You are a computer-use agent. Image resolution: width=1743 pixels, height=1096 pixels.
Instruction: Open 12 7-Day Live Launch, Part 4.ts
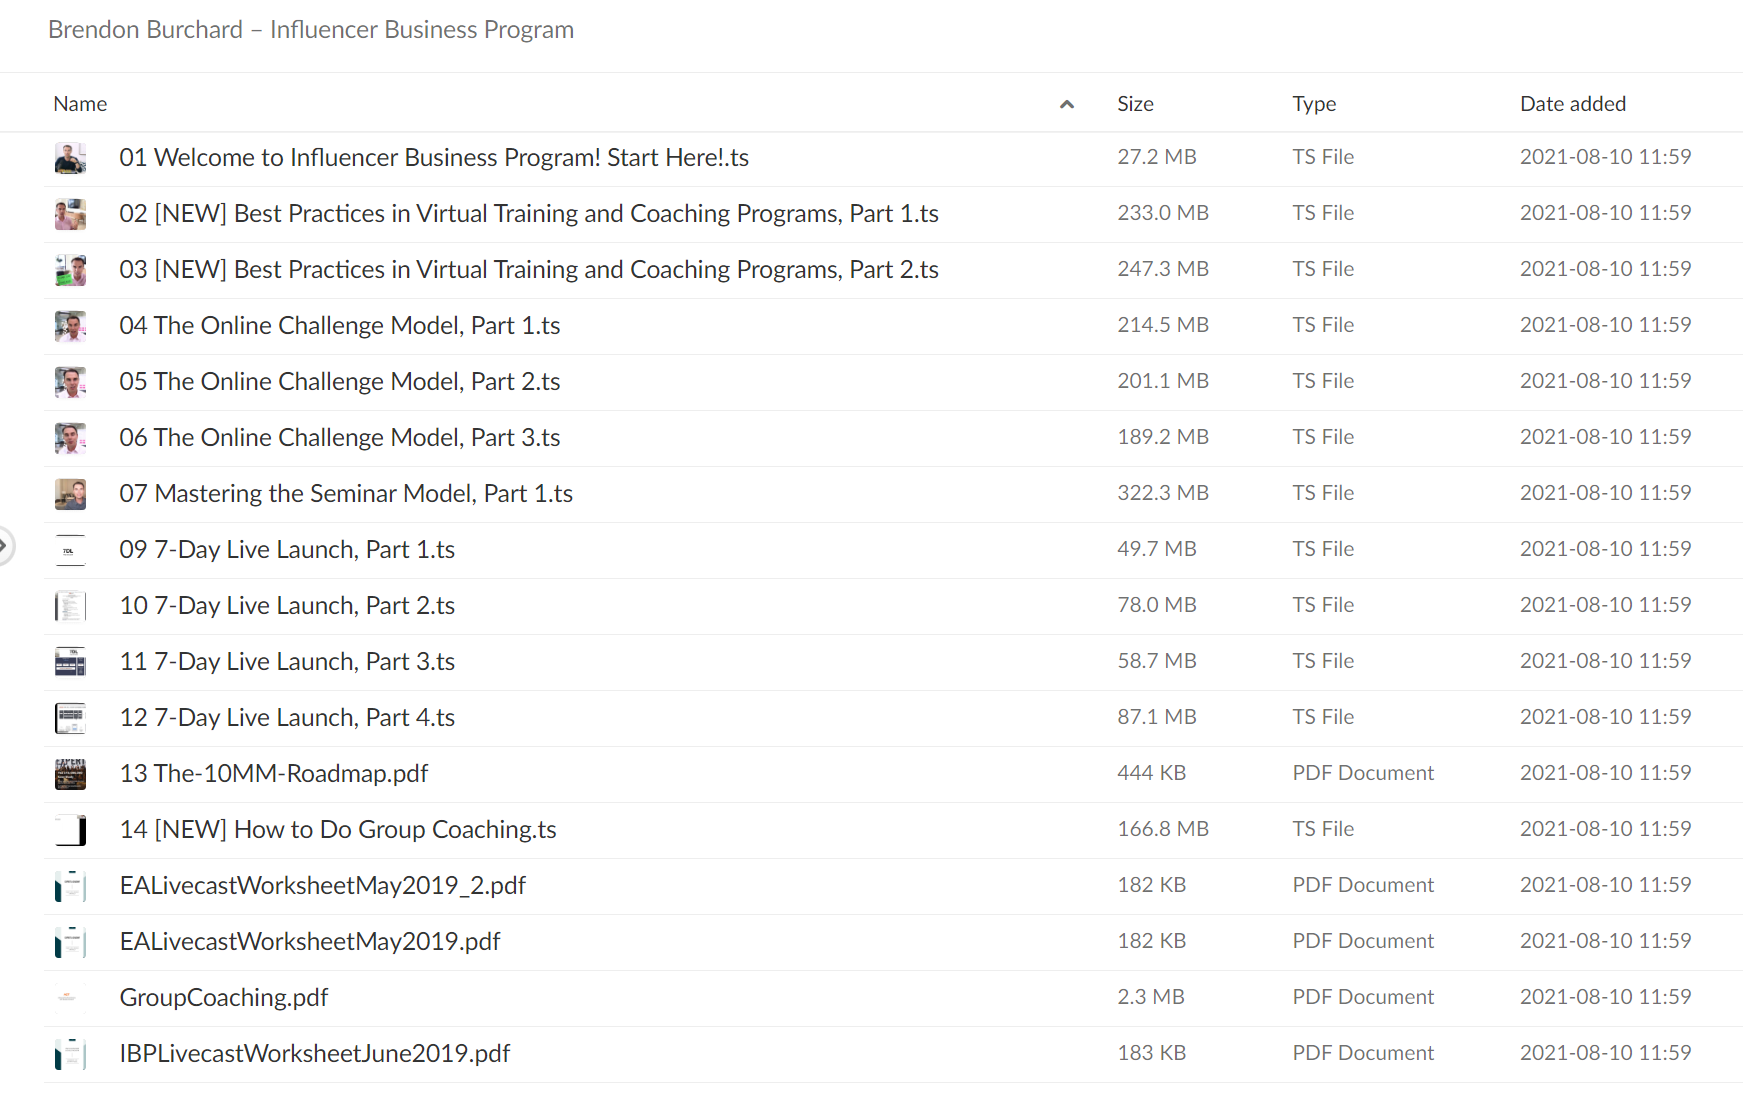[287, 718]
